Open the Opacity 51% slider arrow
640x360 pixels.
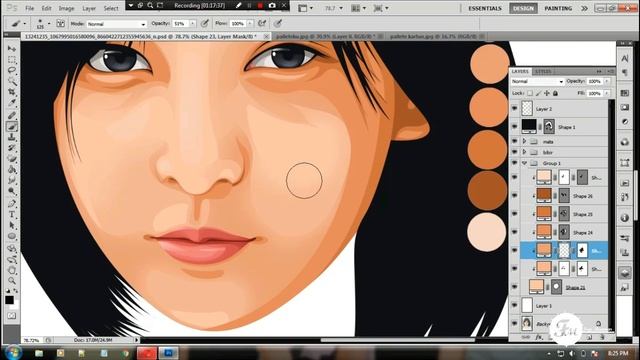click(x=192, y=24)
